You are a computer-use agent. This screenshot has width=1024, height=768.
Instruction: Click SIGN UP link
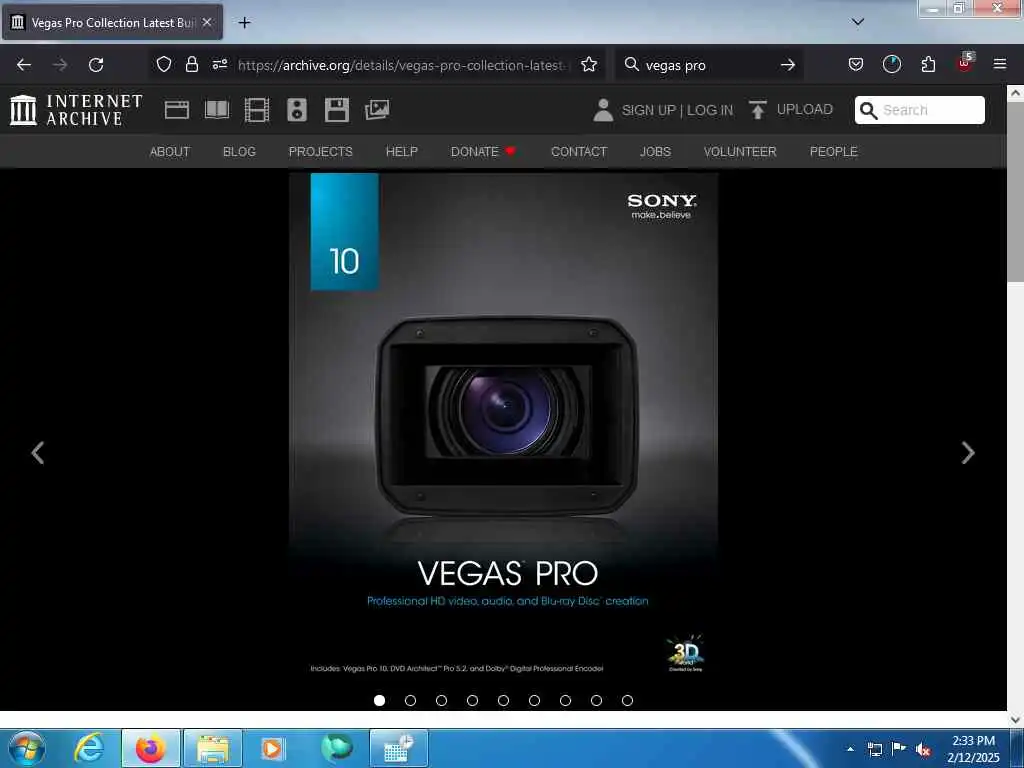pos(648,110)
